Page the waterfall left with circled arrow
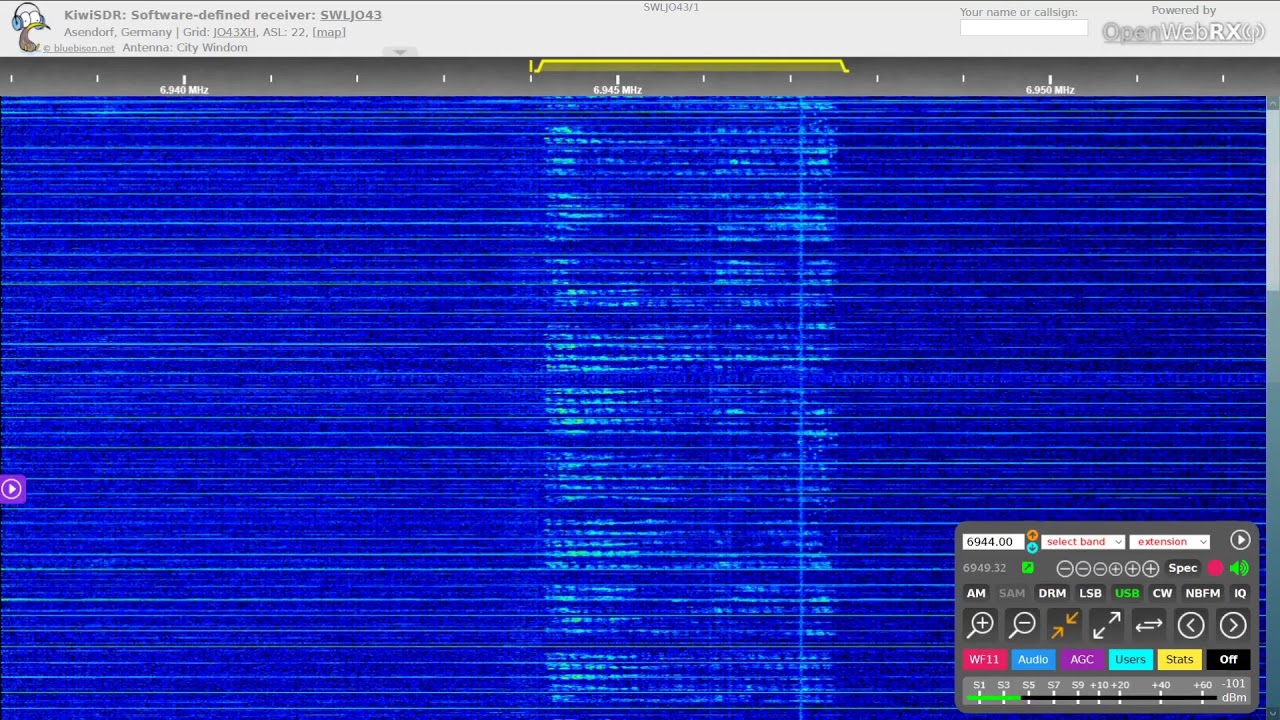Screen dimensions: 1280x720 [1190, 625]
